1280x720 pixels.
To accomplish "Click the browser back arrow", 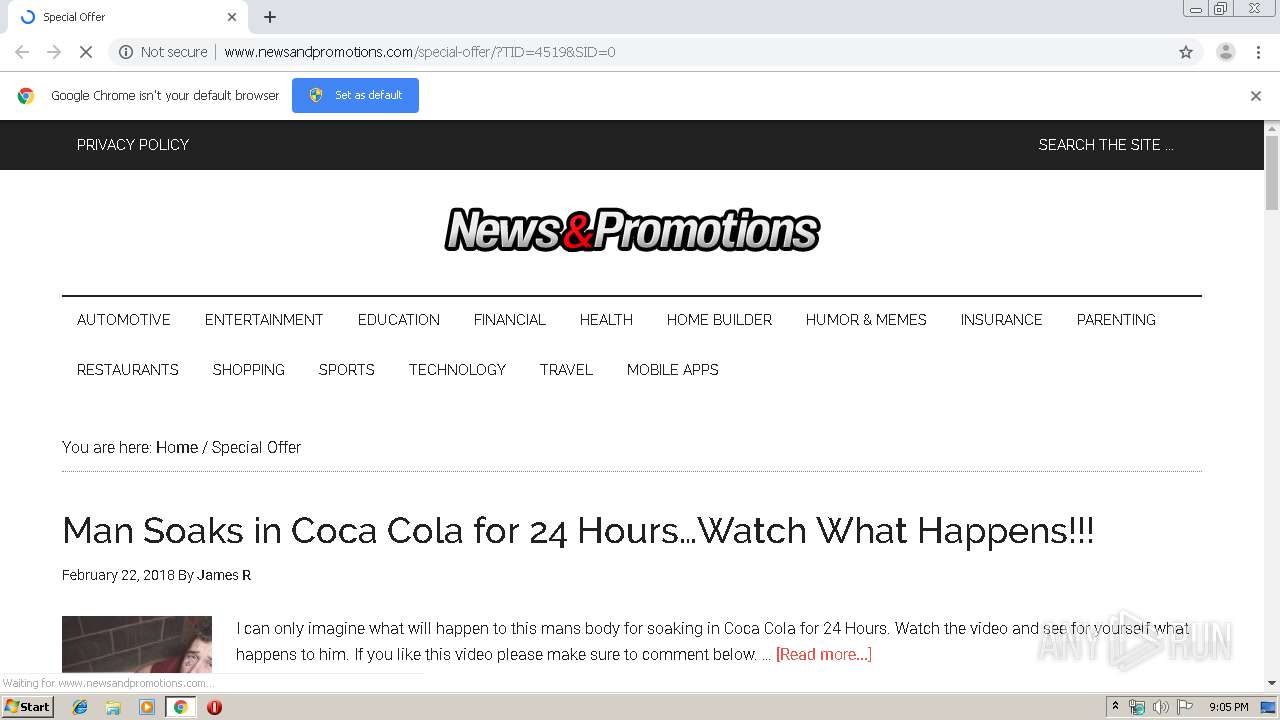I will click(x=22, y=52).
